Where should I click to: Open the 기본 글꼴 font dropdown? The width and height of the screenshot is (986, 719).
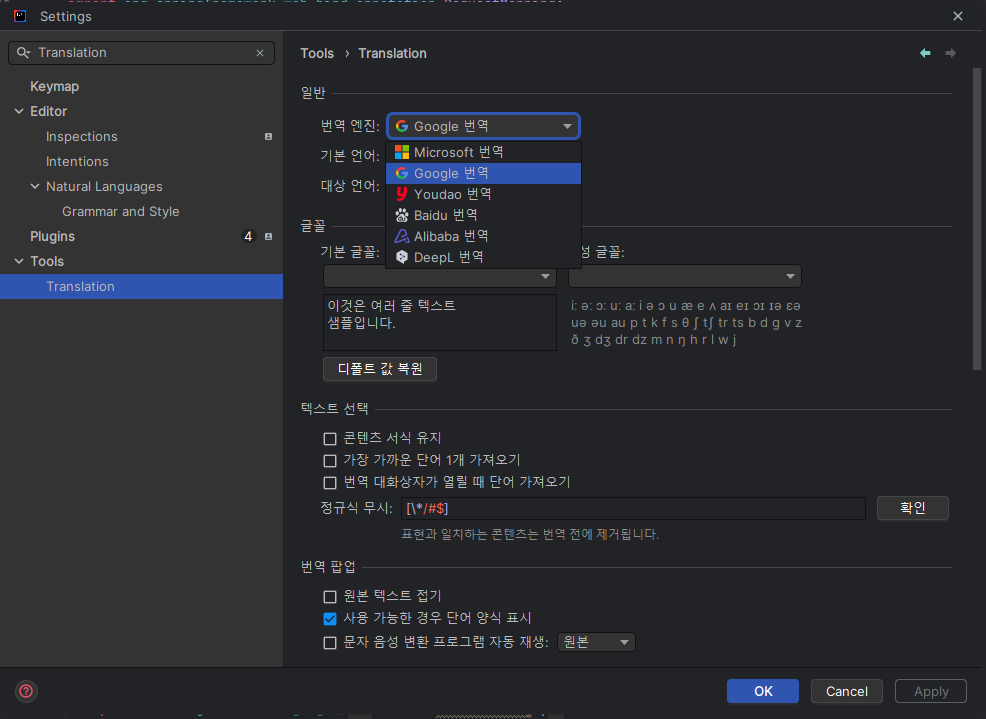click(440, 276)
